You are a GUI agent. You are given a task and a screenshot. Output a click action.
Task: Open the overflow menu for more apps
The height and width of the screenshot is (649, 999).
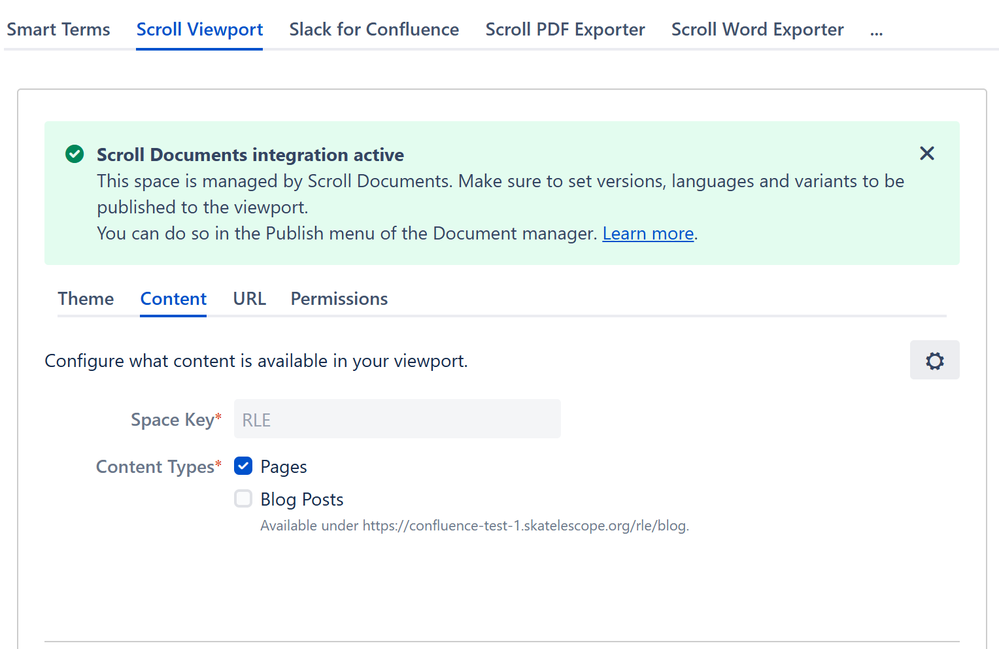[x=876, y=30]
